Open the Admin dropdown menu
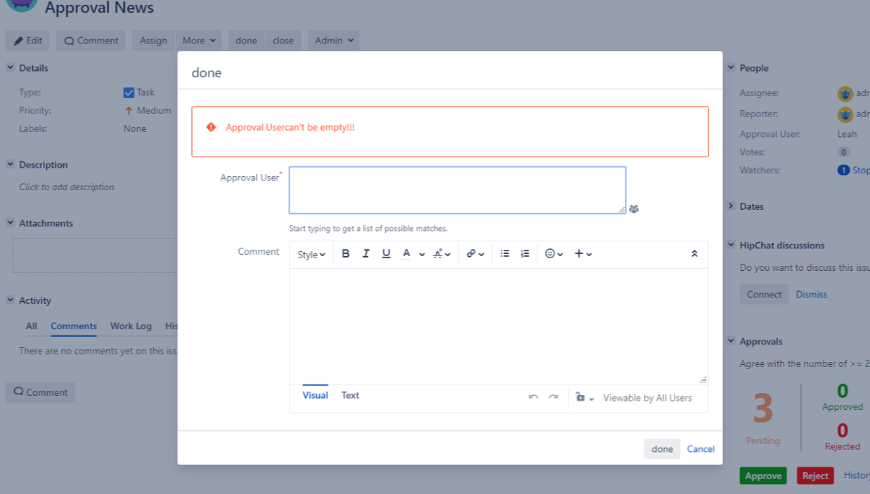 [x=333, y=41]
